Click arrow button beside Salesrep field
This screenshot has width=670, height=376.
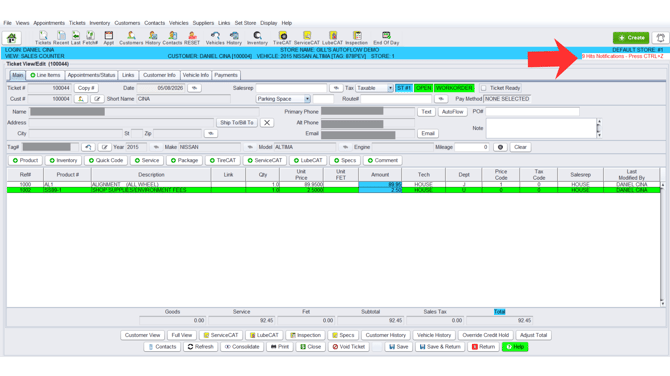336,88
